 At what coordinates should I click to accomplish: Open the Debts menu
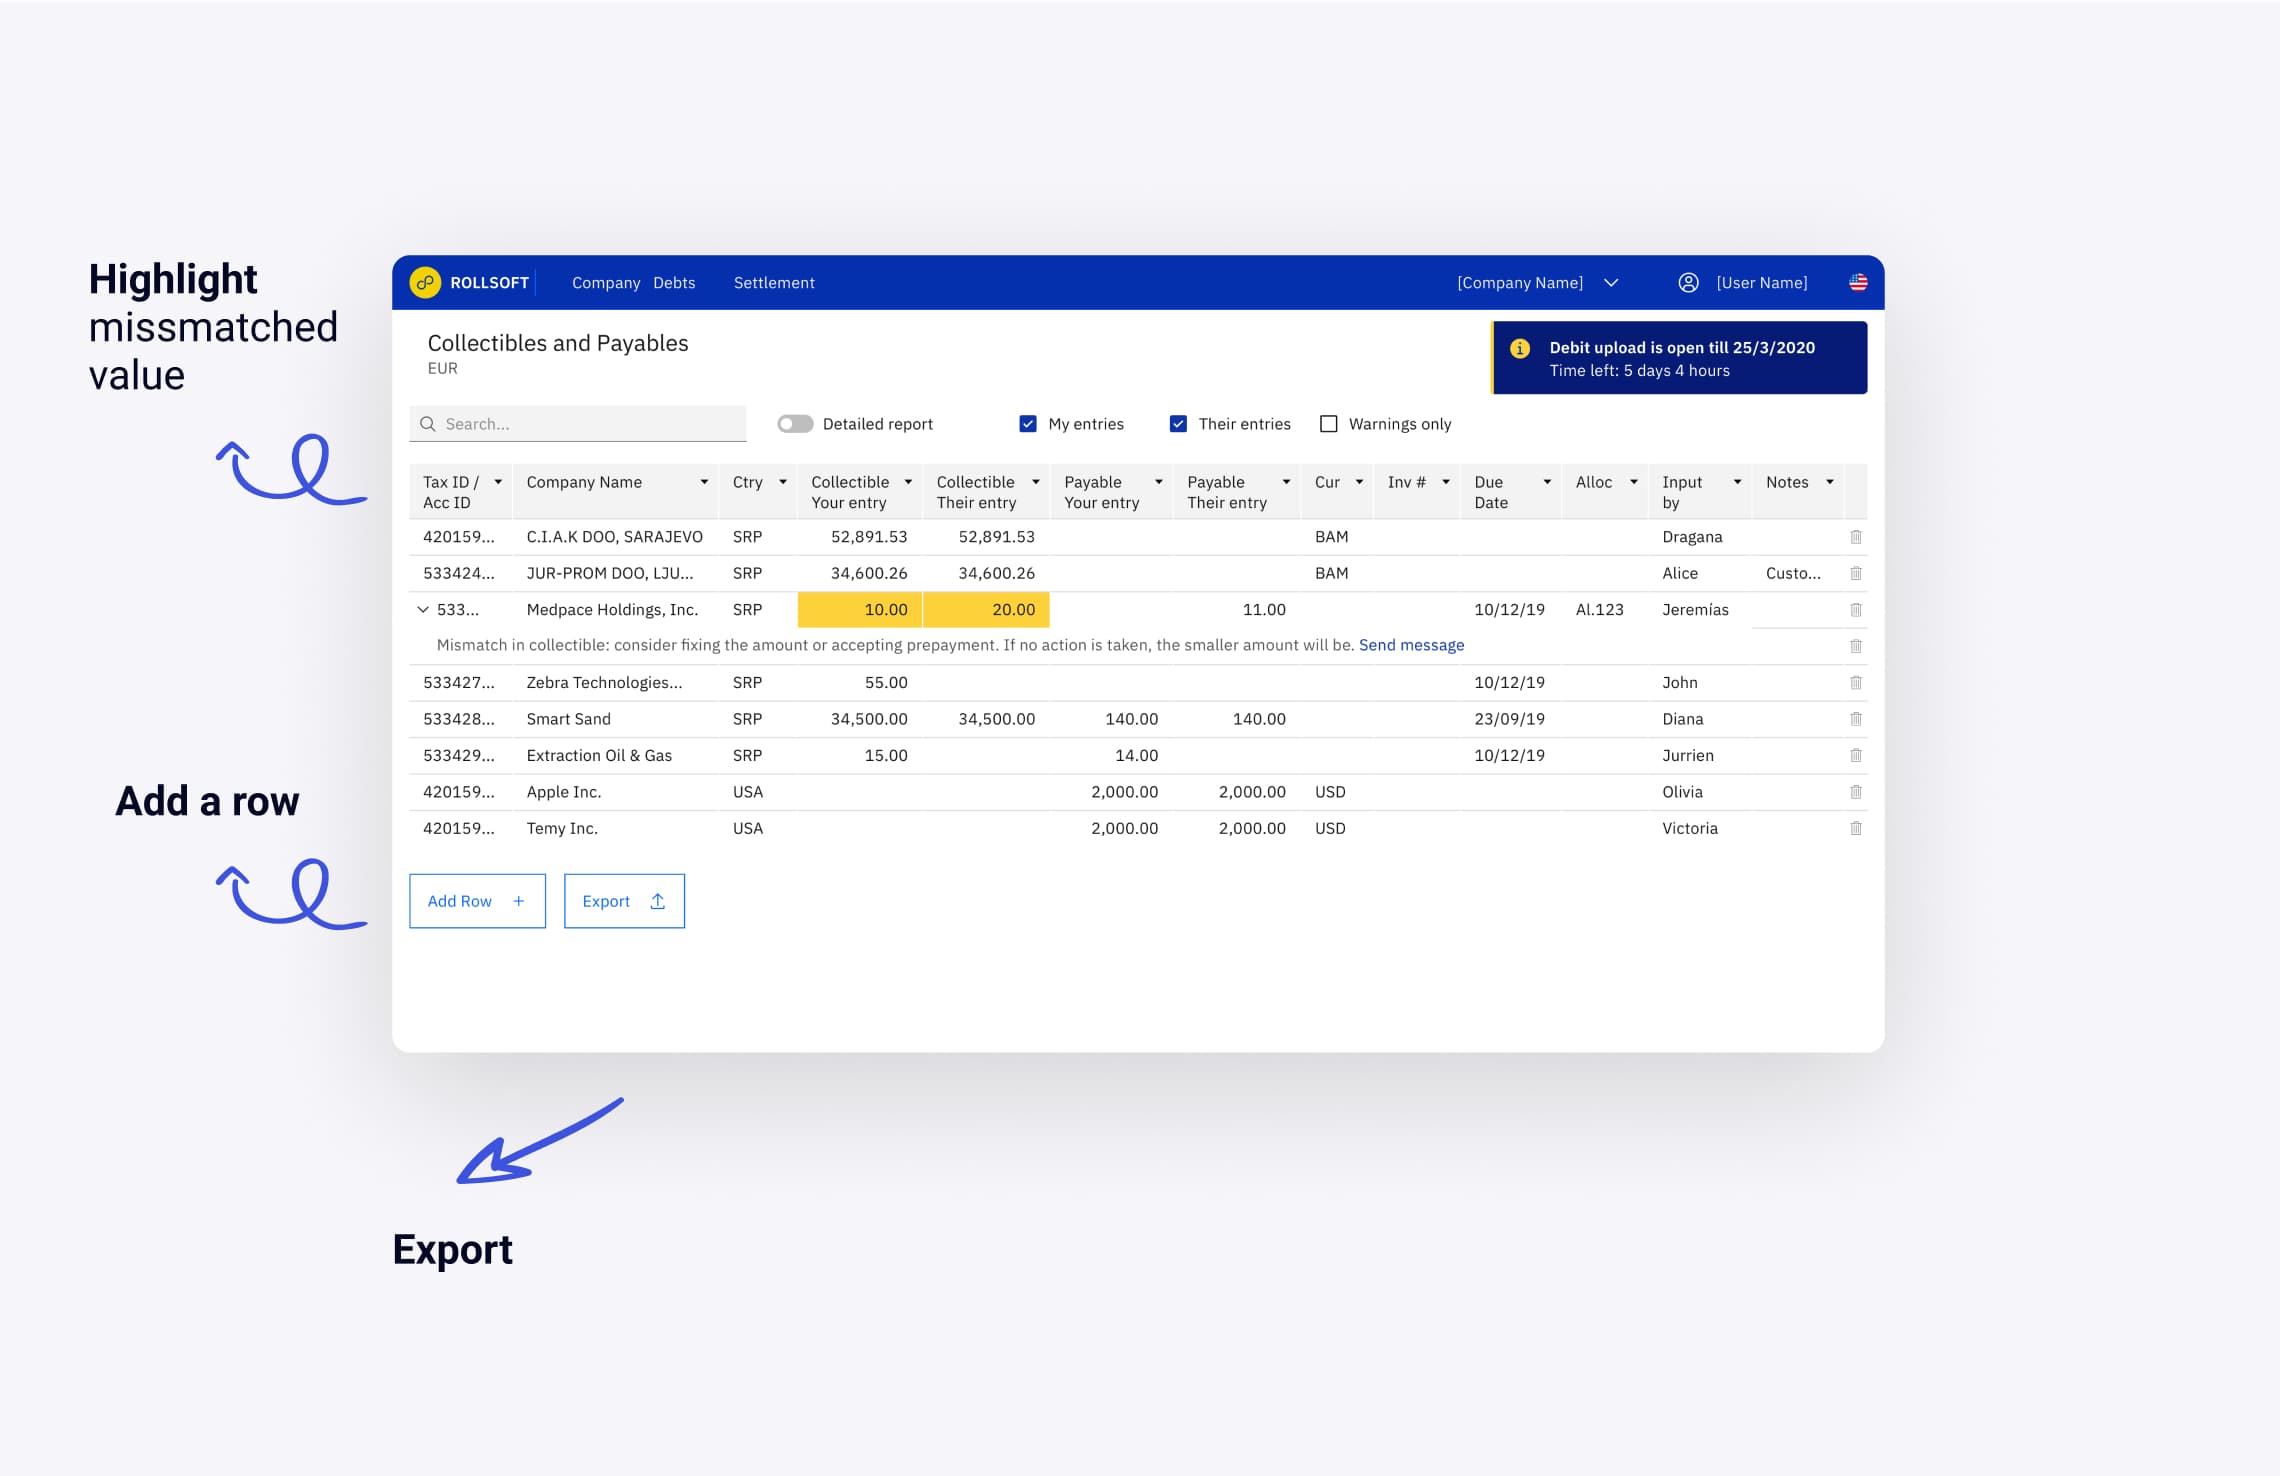click(x=674, y=283)
